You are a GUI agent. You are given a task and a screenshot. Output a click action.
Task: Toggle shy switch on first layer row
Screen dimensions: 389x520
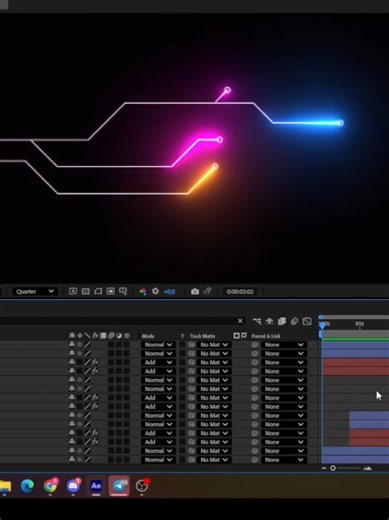[72, 344]
